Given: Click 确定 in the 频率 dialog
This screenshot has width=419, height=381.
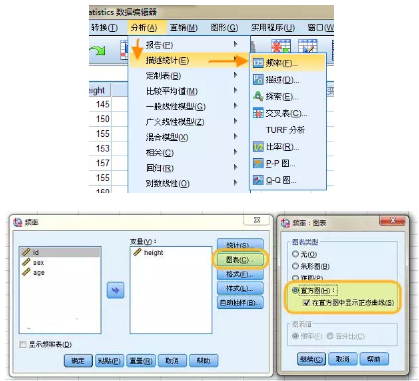Looking at the screenshot, I should (x=78, y=361).
